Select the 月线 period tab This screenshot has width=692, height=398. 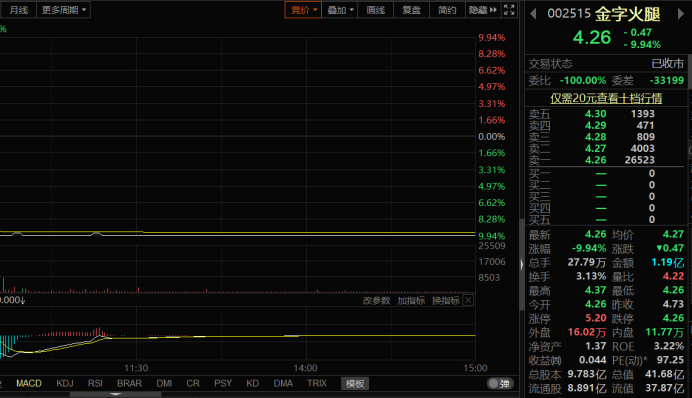(19, 10)
